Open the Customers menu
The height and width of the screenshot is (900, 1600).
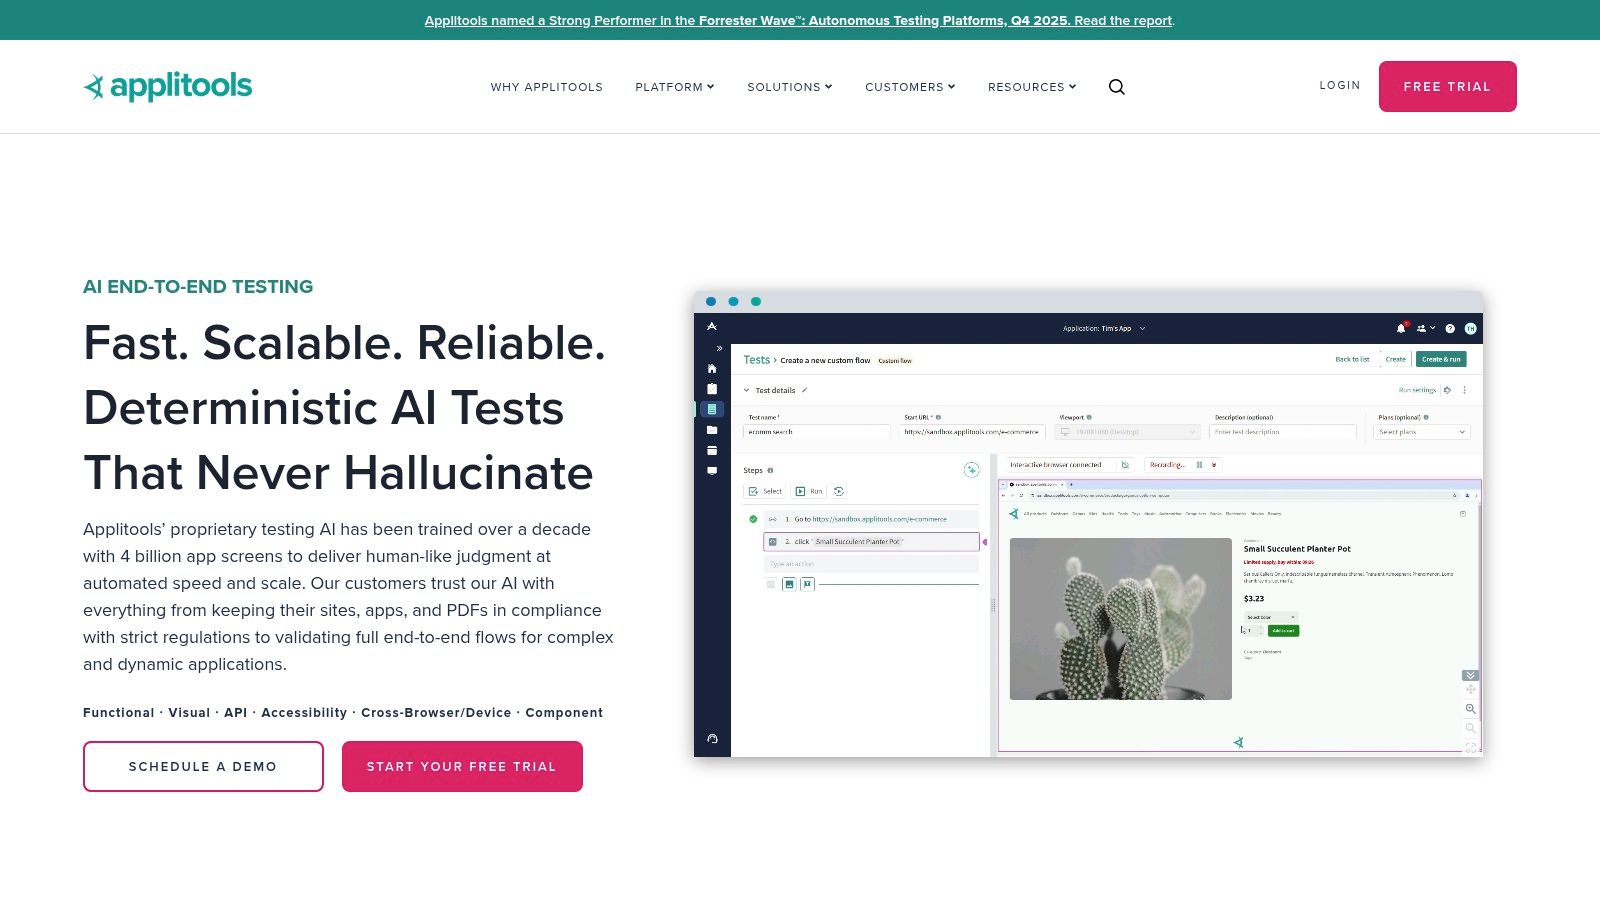pos(909,87)
